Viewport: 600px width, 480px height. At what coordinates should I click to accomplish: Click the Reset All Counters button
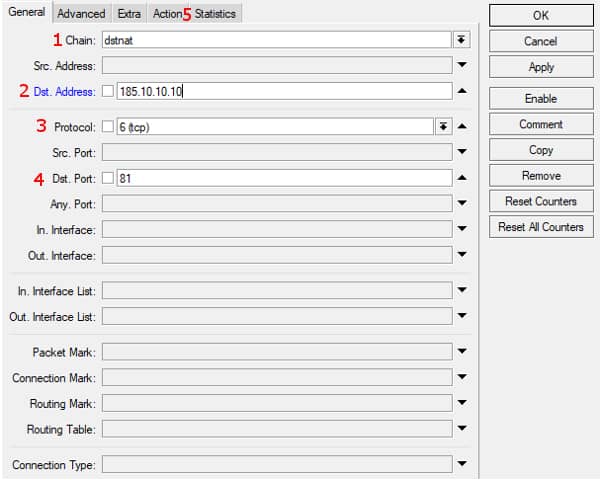coord(541,227)
